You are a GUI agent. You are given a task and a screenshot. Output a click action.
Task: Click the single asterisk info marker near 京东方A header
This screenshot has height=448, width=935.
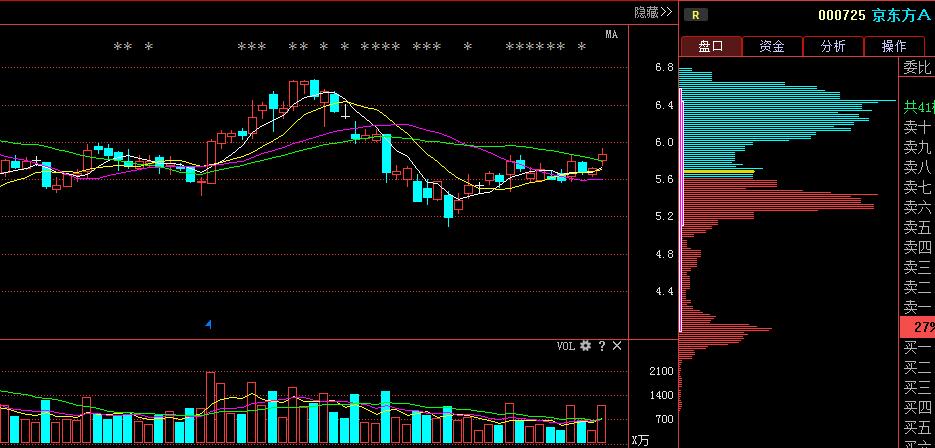coord(582,47)
